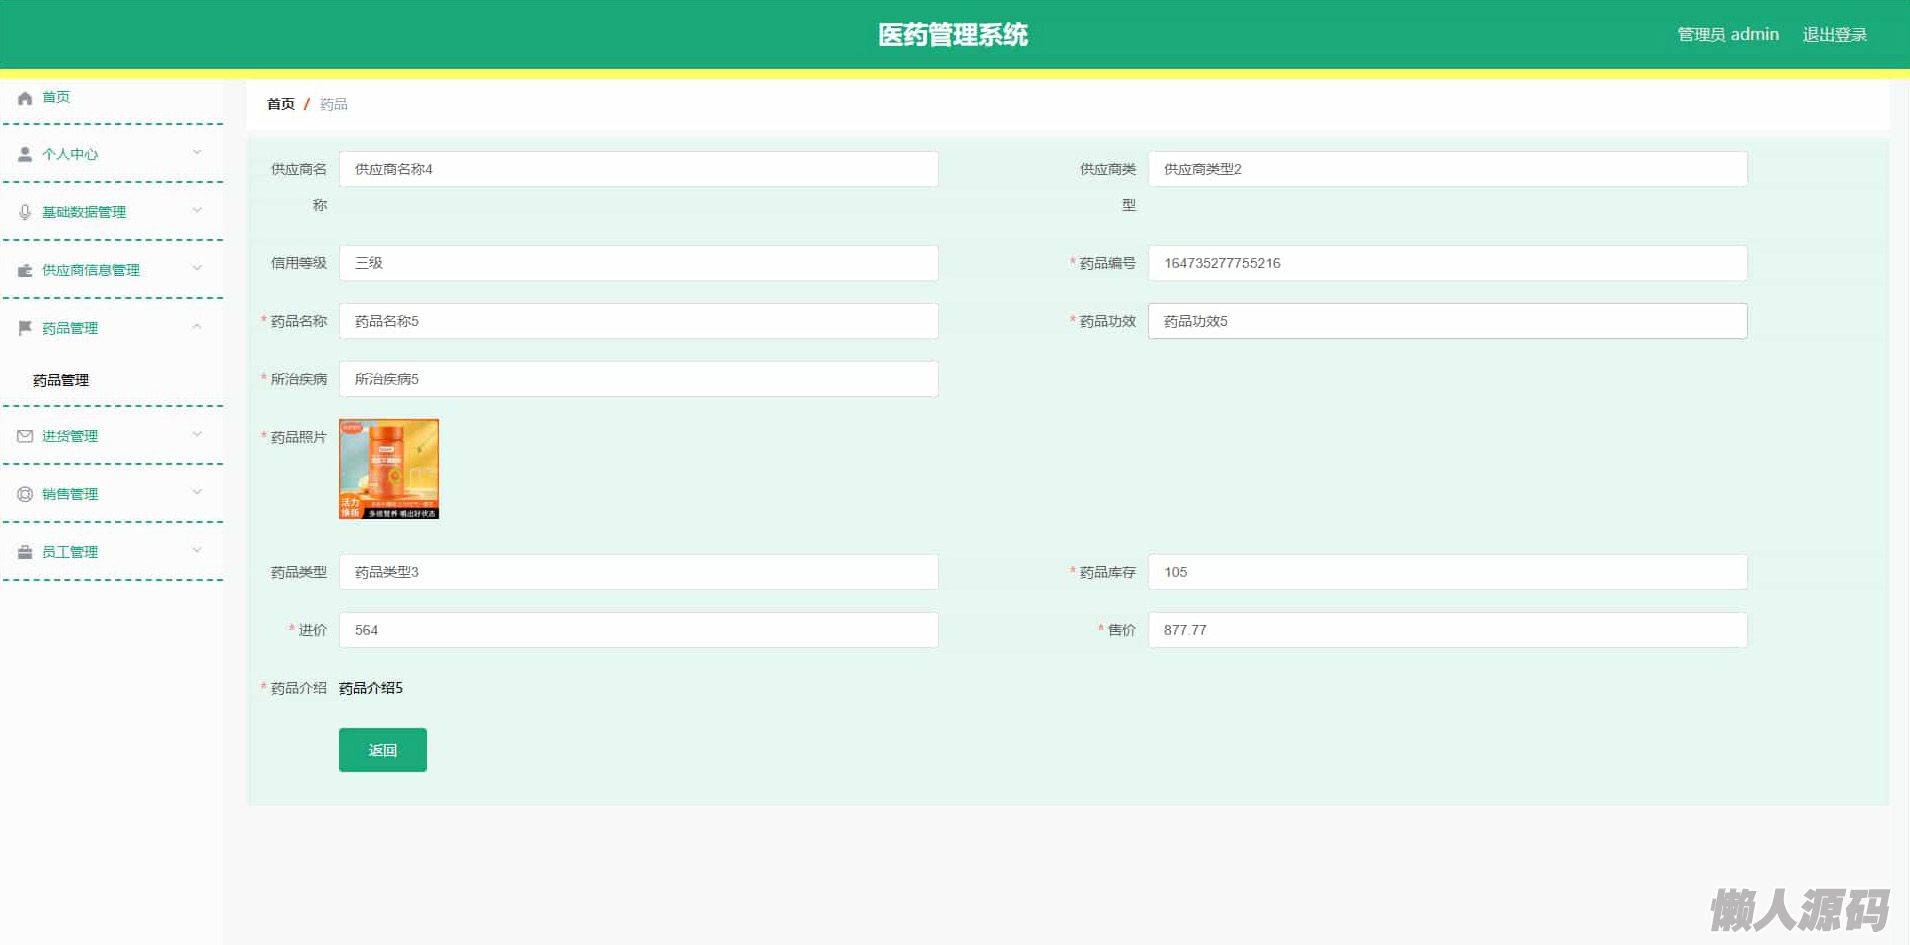Screen dimensions: 1910x945
Task: Click the 药品功效 input field
Action: (x=1447, y=321)
